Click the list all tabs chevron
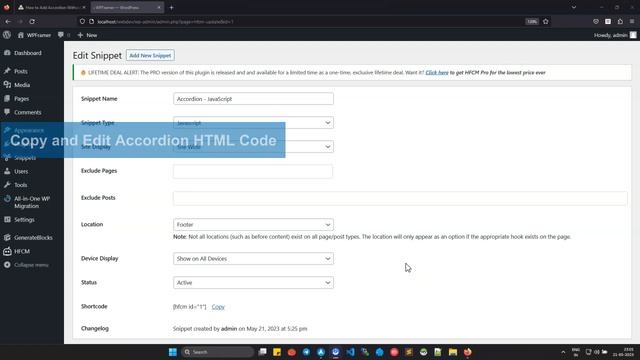Image resolution: width=640 pixels, height=360 pixels. click(x=573, y=7)
